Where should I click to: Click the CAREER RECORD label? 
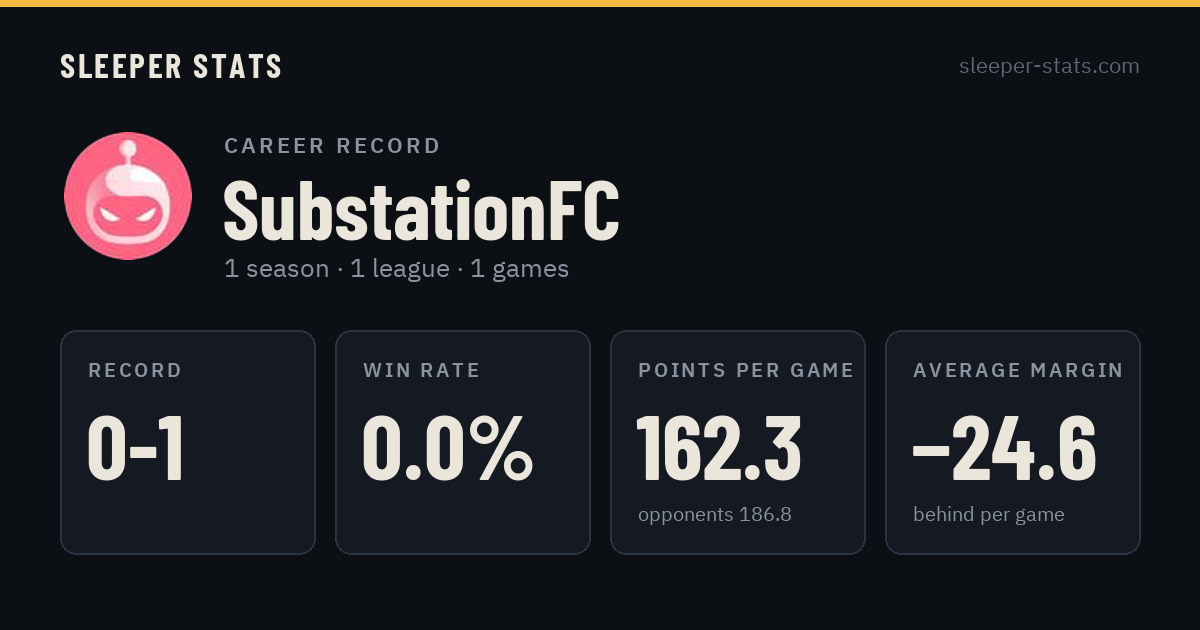coord(332,146)
